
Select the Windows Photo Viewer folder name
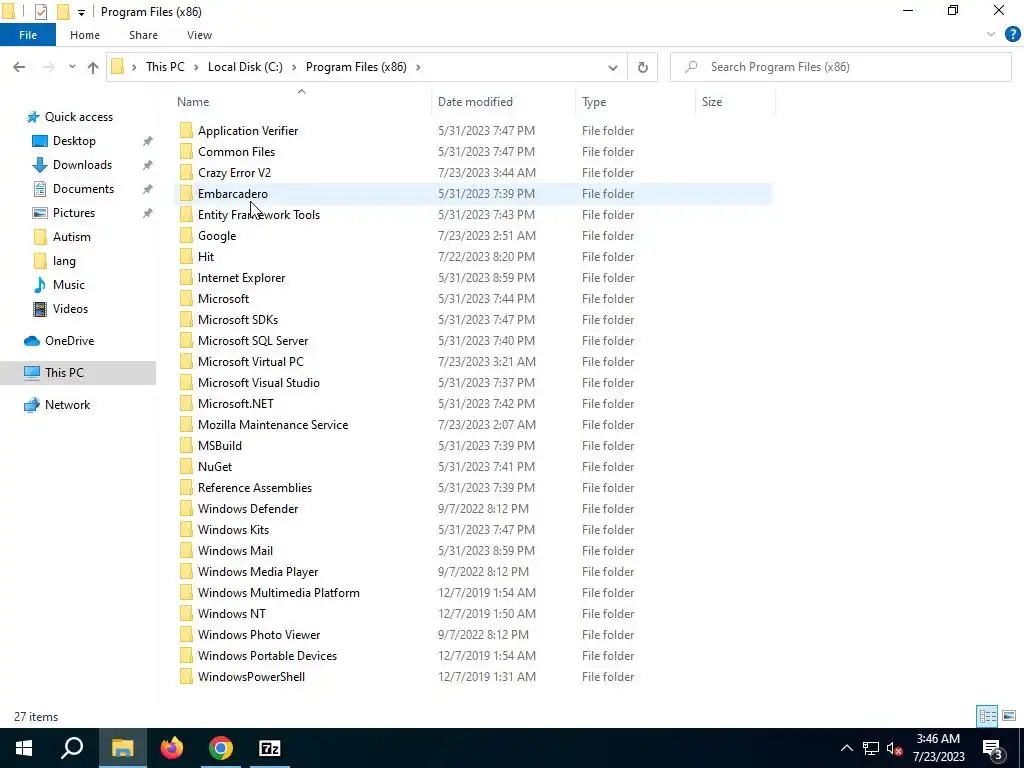(x=259, y=635)
